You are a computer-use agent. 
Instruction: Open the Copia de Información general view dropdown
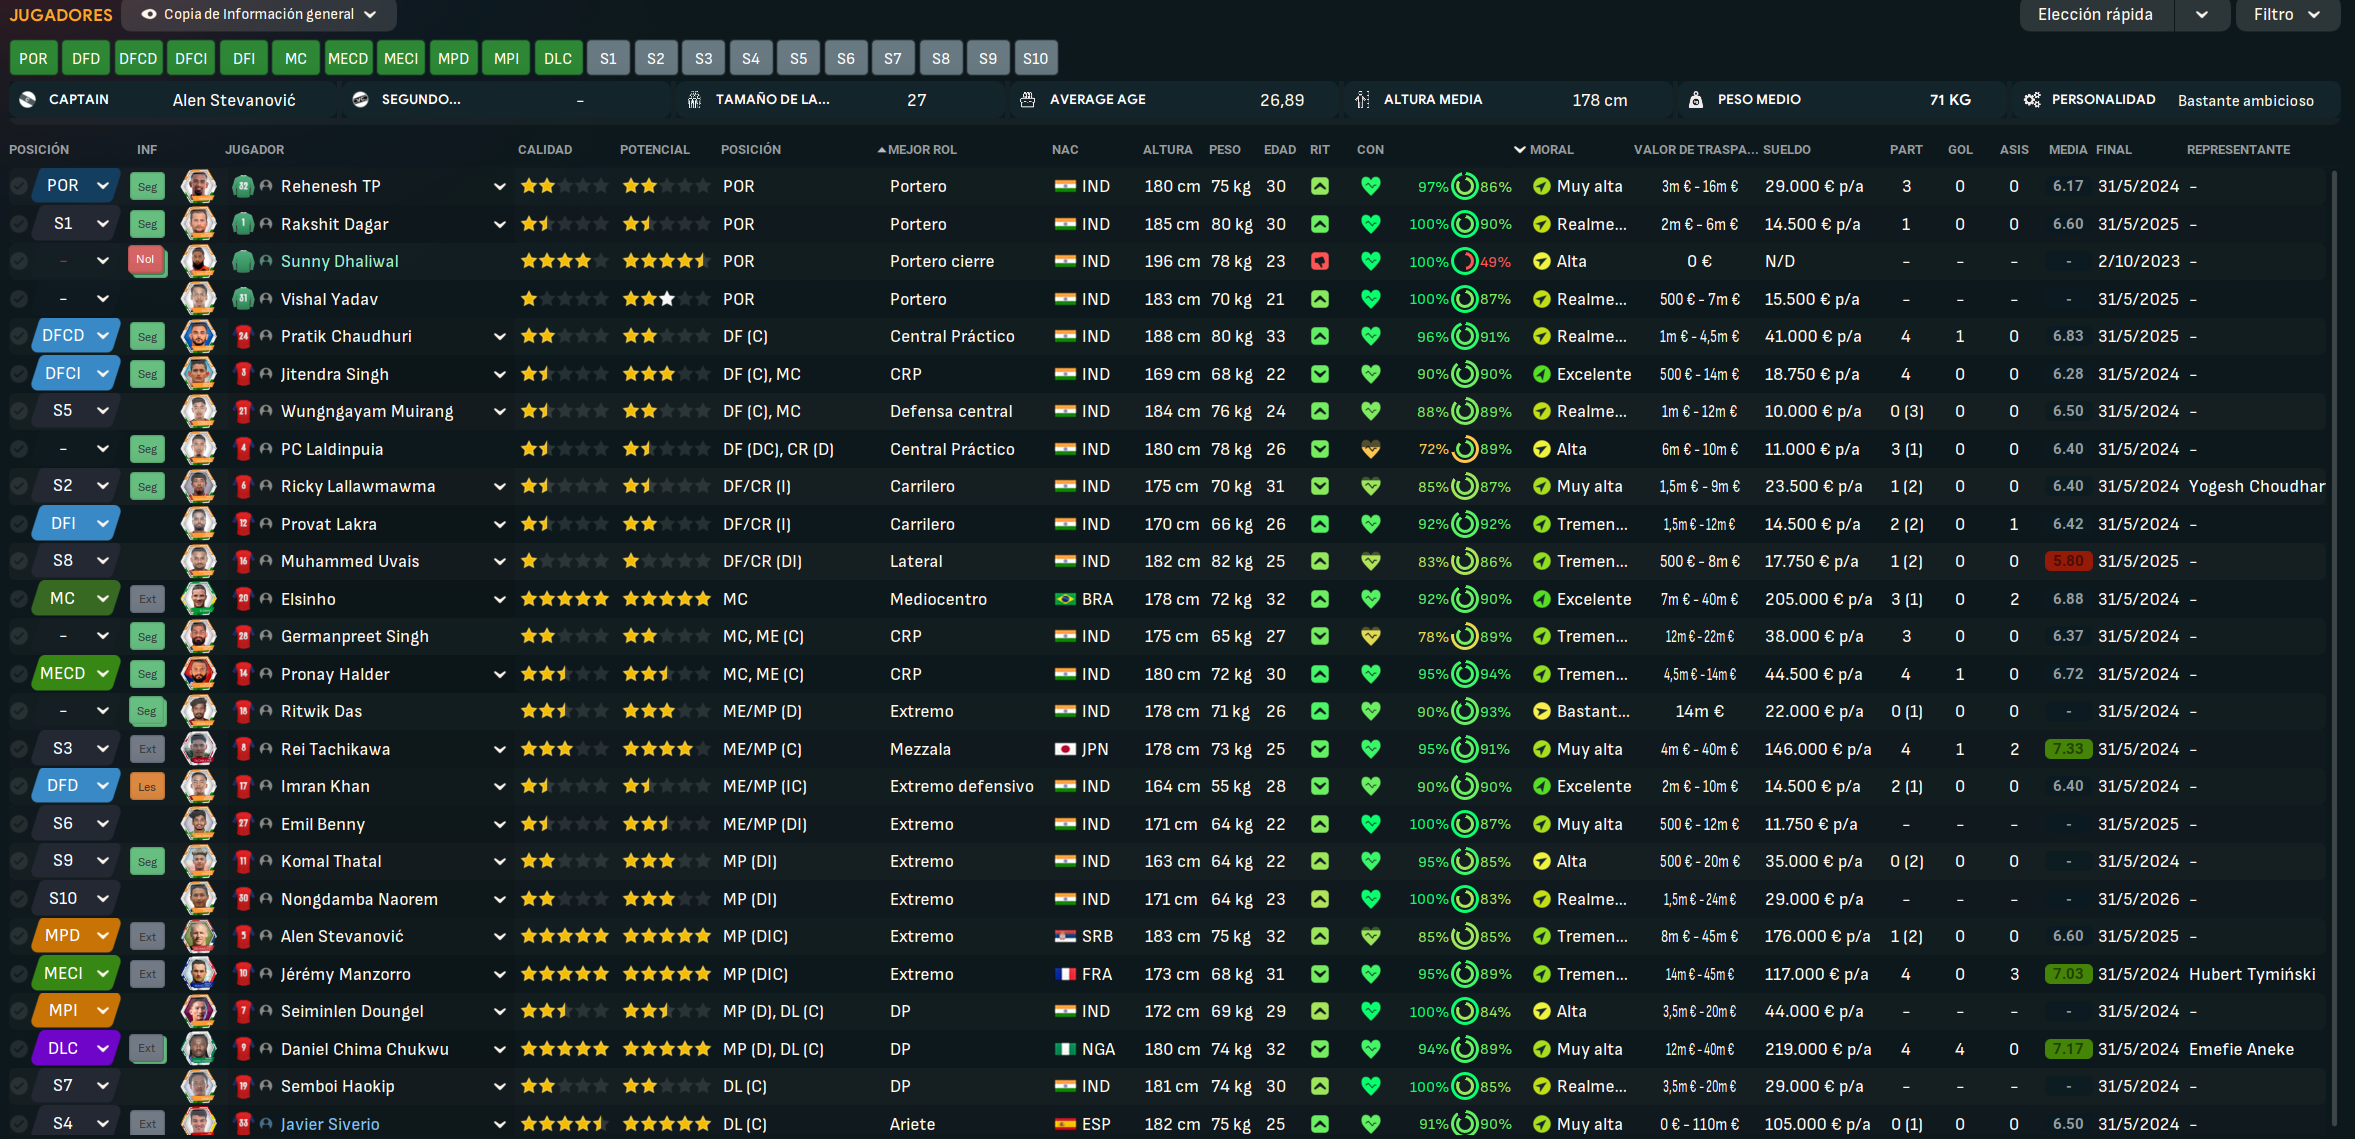[259, 15]
